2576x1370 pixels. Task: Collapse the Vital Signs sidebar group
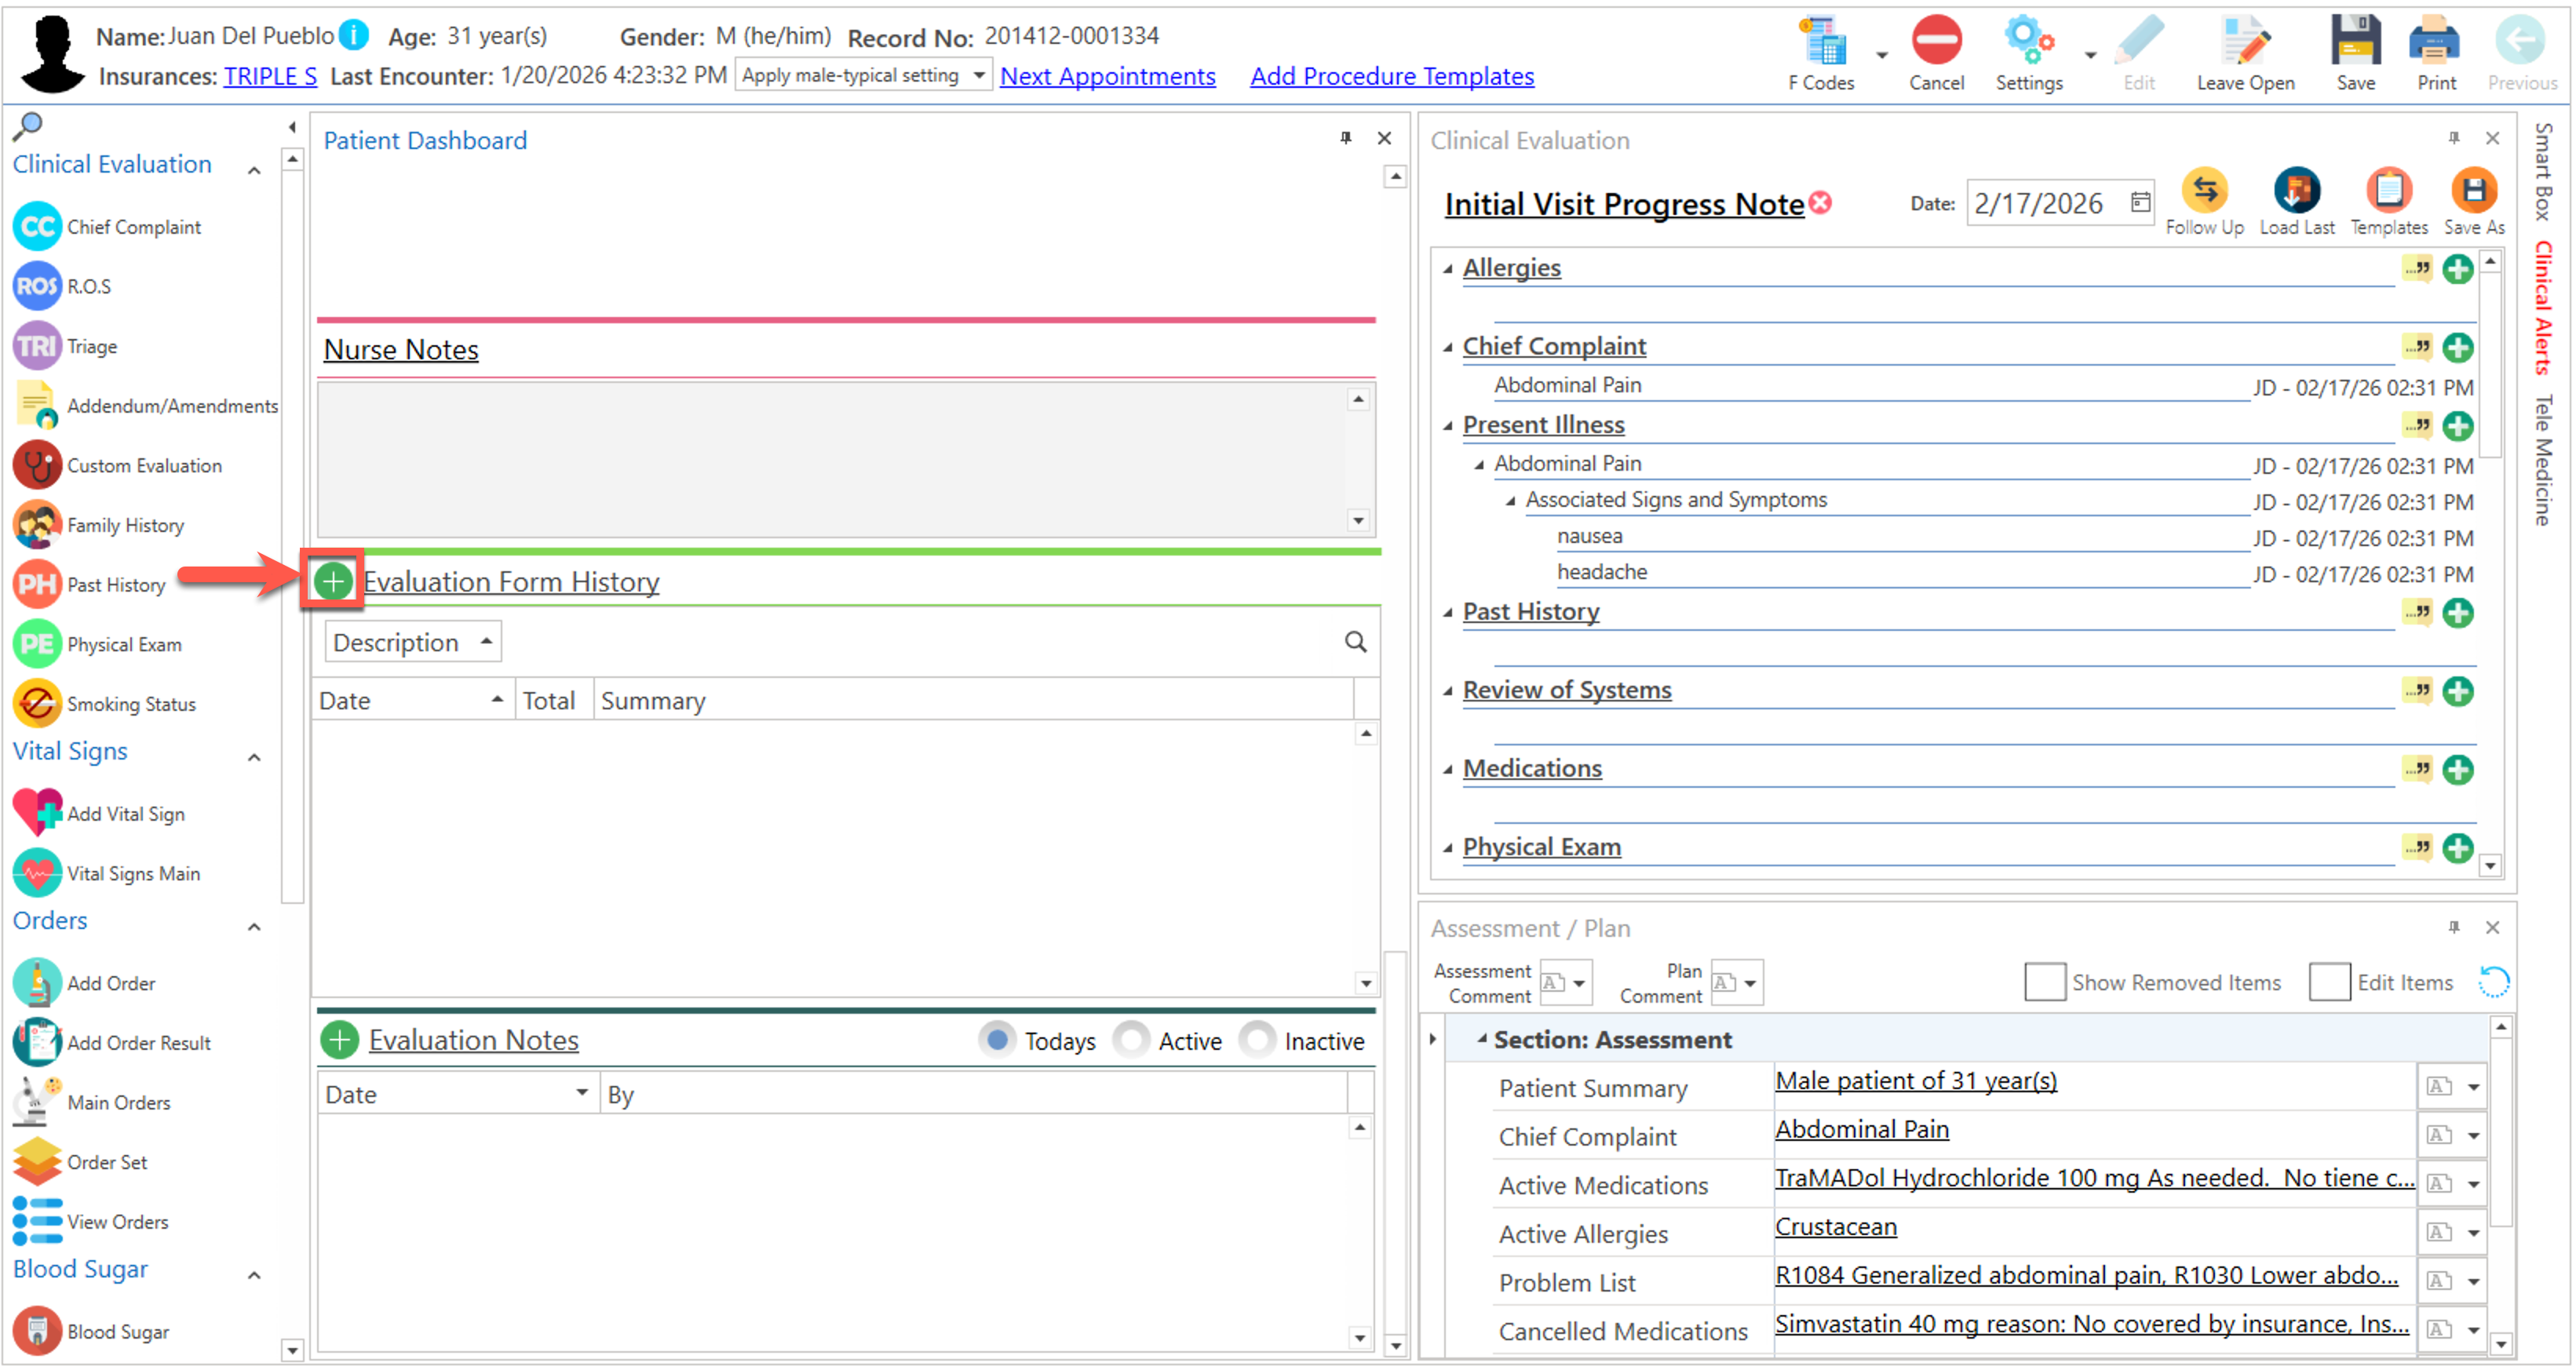[254, 757]
